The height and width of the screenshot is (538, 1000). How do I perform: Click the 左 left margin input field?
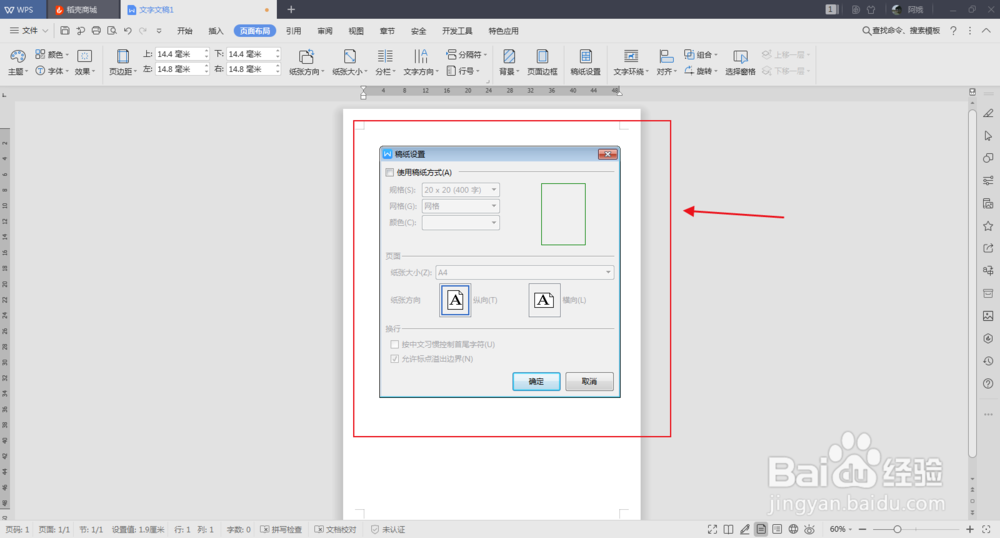[x=181, y=69]
